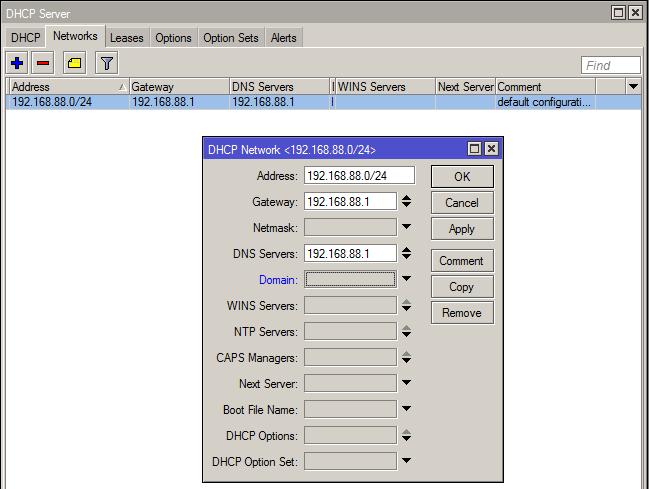Expand the CAPS Managers field arrows
Image resolution: width=649 pixels, height=489 pixels.
tap(406, 357)
